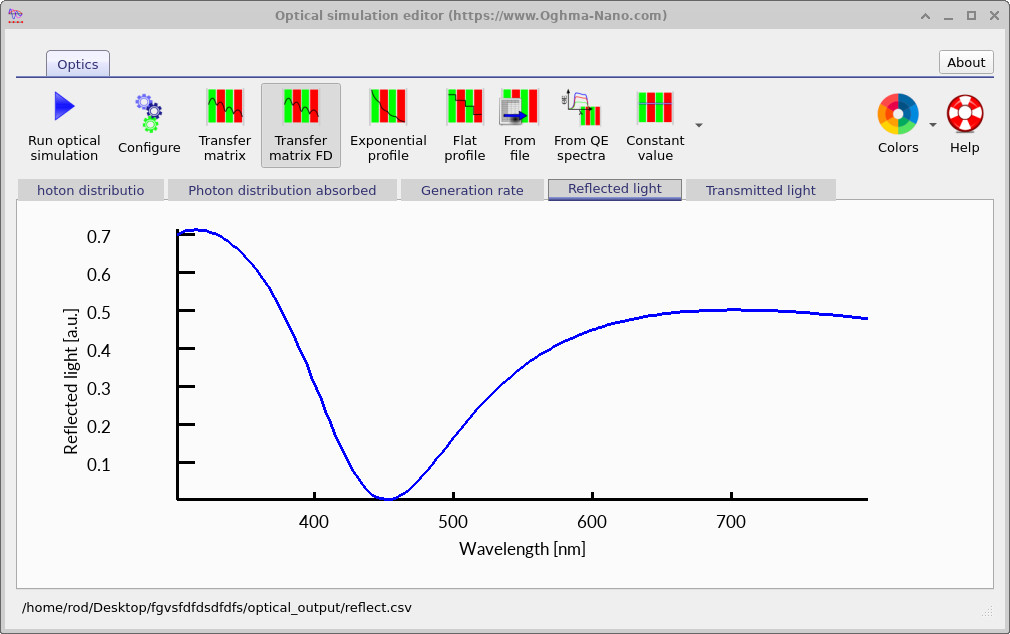The height and width of the screenshot is (634, 1010).
Task: Close the Optical simulation editor window
Action: (x=994, y=16)
